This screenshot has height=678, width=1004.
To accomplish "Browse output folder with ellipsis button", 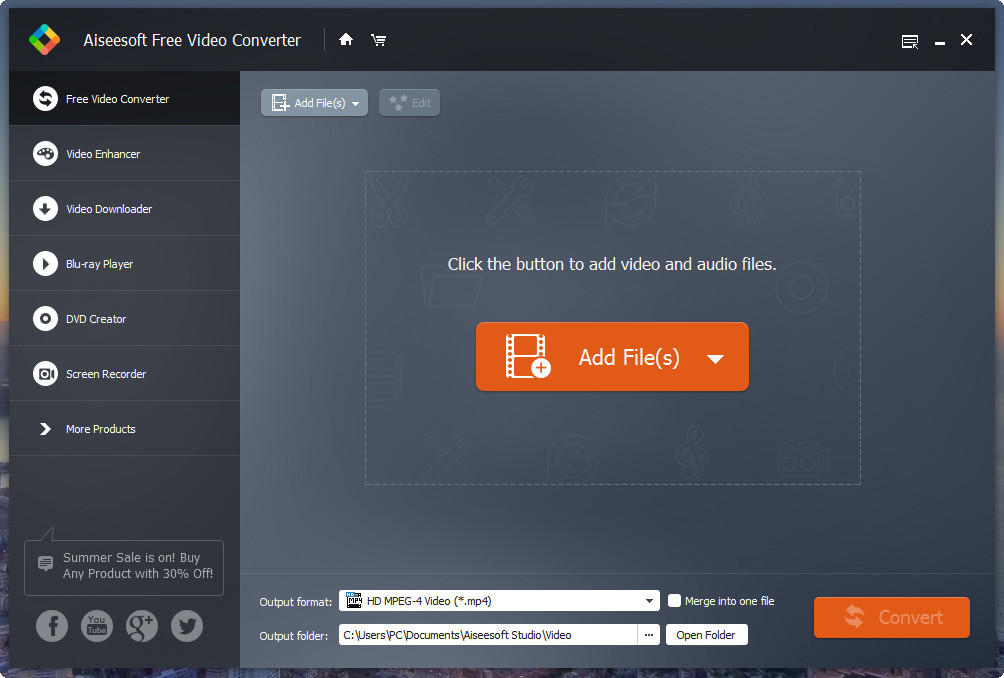I will (x=649, y=635).
